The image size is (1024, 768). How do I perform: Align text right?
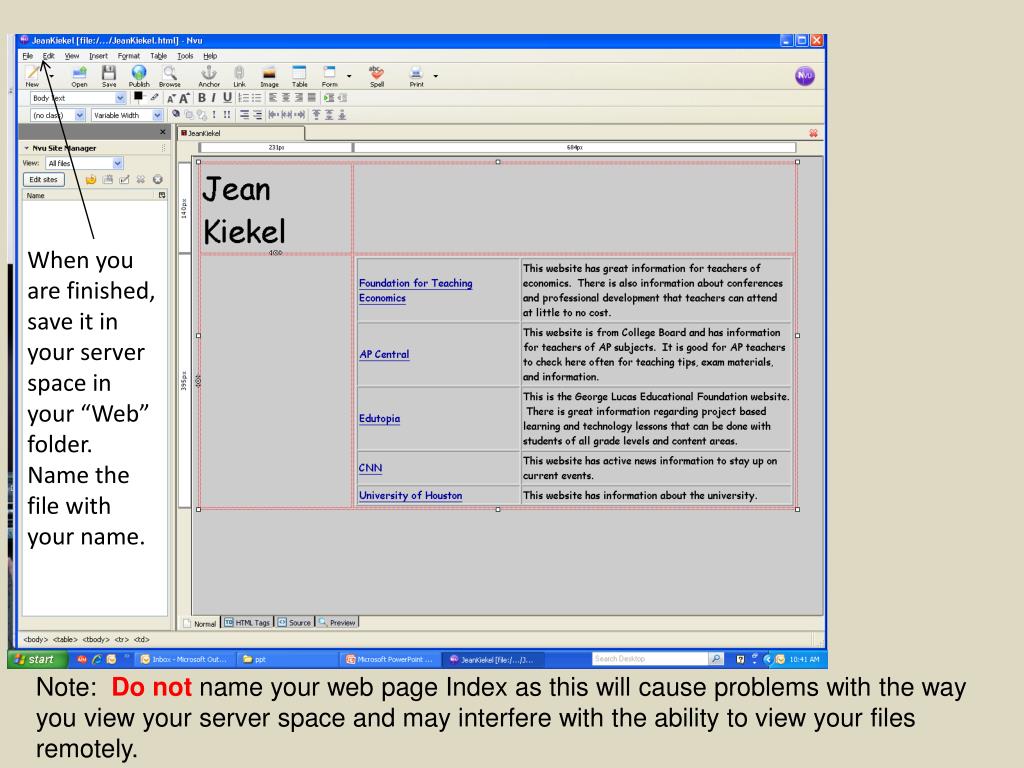299,98
